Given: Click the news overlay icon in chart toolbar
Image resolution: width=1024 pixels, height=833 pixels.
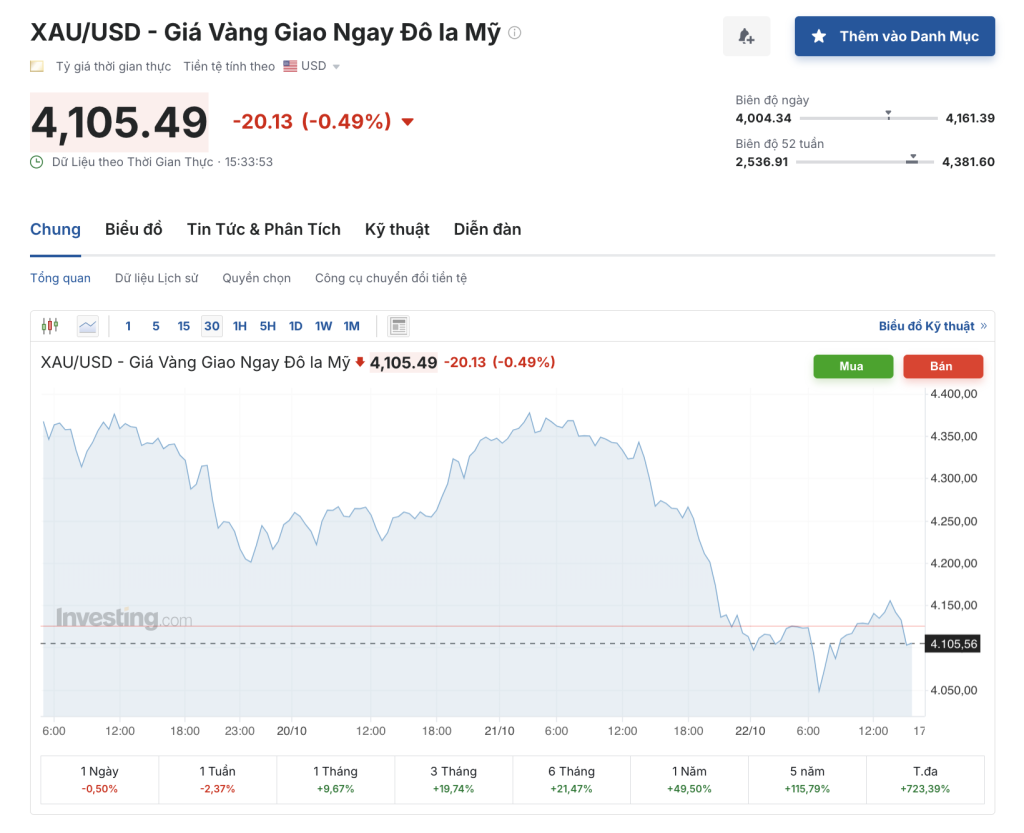Looking at the screenshot, I should pos(399,326).
